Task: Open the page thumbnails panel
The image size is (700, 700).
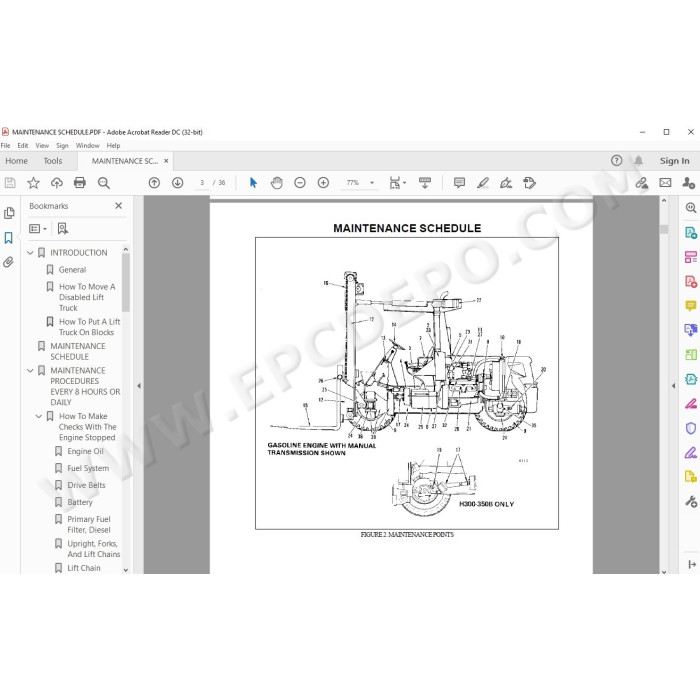Action: (9, 213)
